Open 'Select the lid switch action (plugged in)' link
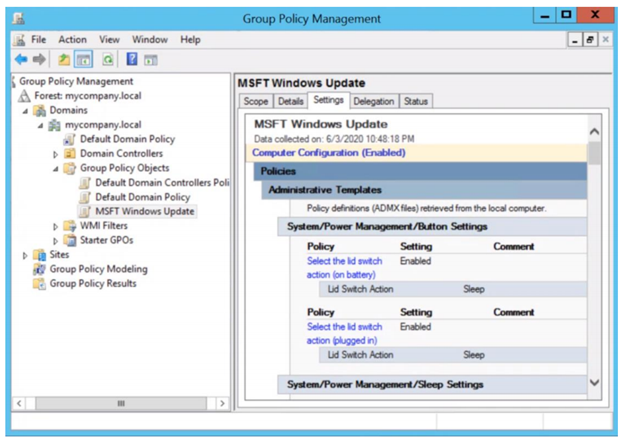This screenshot has height=441, width=624. [x=344, y=334]
